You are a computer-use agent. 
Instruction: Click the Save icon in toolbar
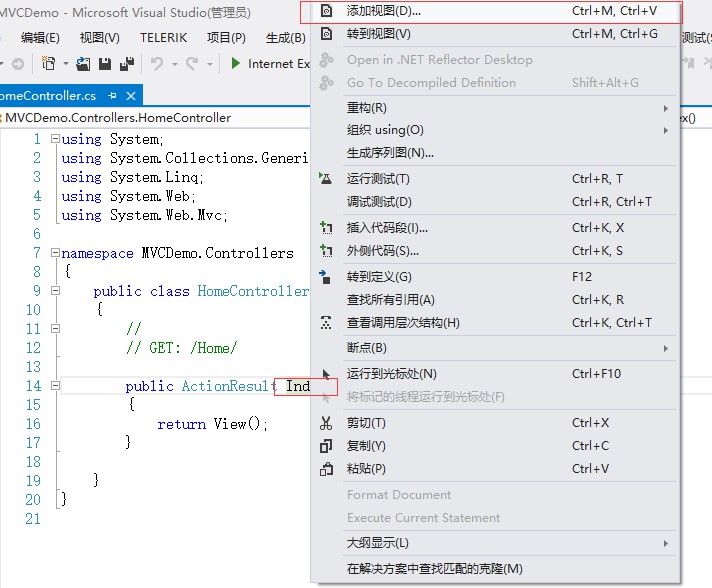(x=105, y=64)
